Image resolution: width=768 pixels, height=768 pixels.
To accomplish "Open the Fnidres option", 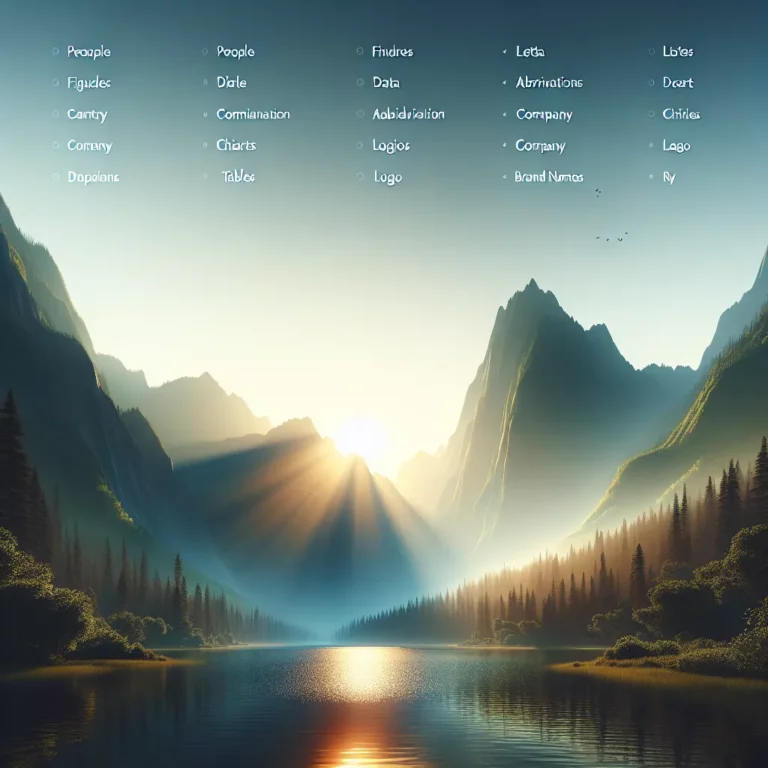I will pos(392,51).
